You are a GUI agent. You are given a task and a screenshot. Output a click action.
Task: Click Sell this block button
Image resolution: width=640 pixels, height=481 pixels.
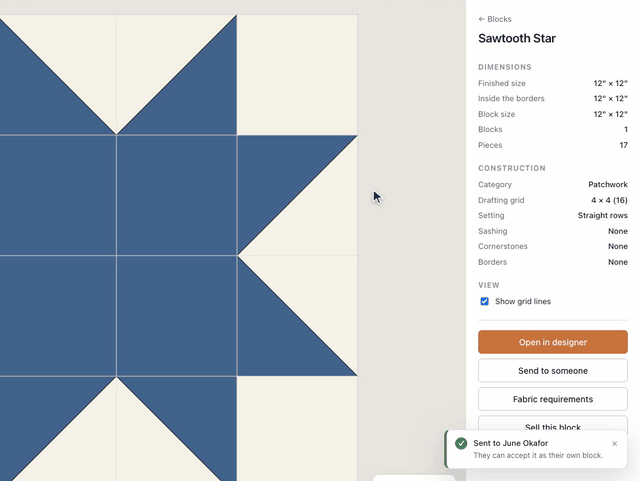pyautogui.click(x=553, y=425)
